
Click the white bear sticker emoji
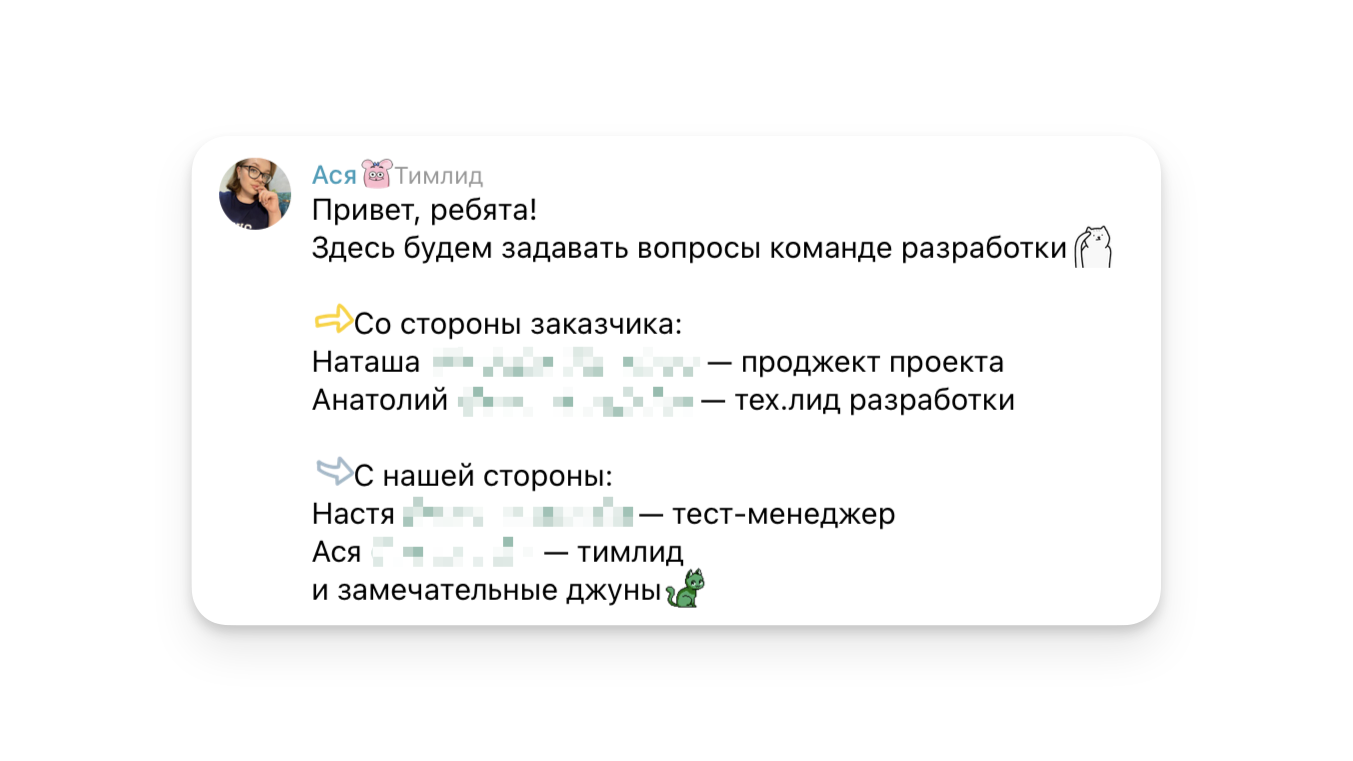(1093, 247)
